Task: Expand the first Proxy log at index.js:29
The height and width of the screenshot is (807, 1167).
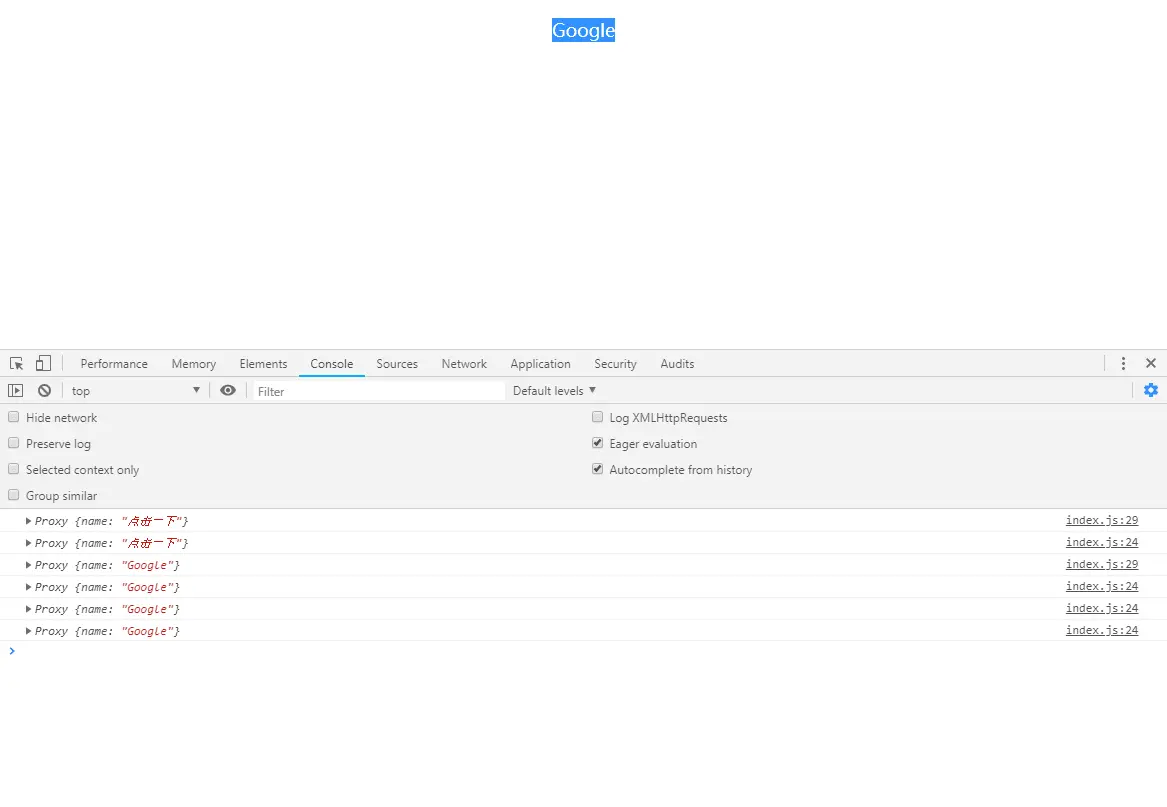Action: 28,521
